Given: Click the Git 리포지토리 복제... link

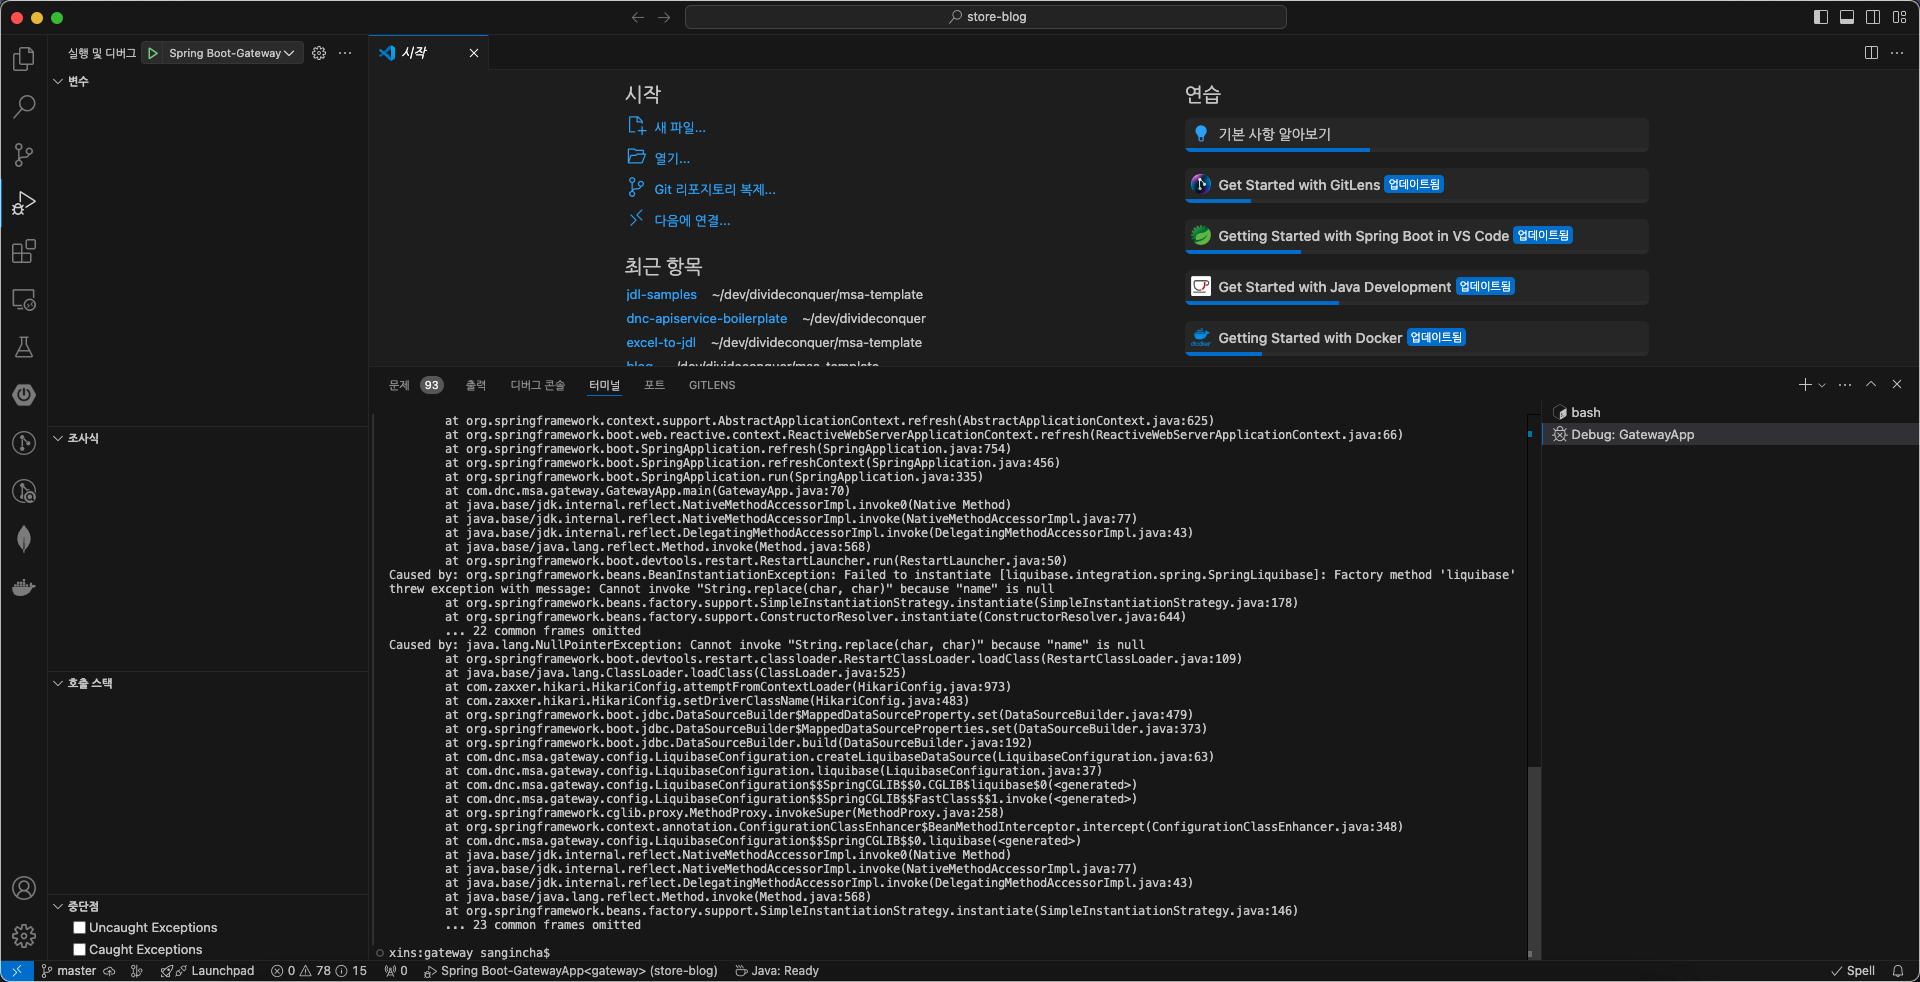Looking at the screenshot, I should [x=715, y=190].
